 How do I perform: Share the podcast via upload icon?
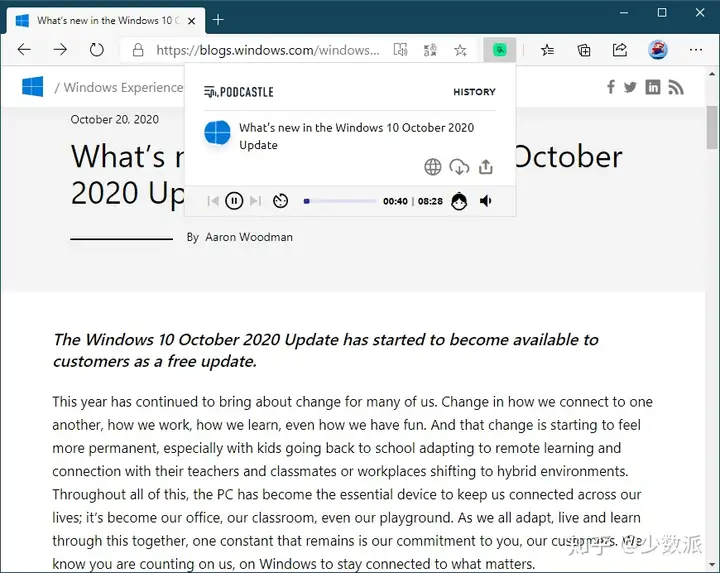(x=485, y=167)
